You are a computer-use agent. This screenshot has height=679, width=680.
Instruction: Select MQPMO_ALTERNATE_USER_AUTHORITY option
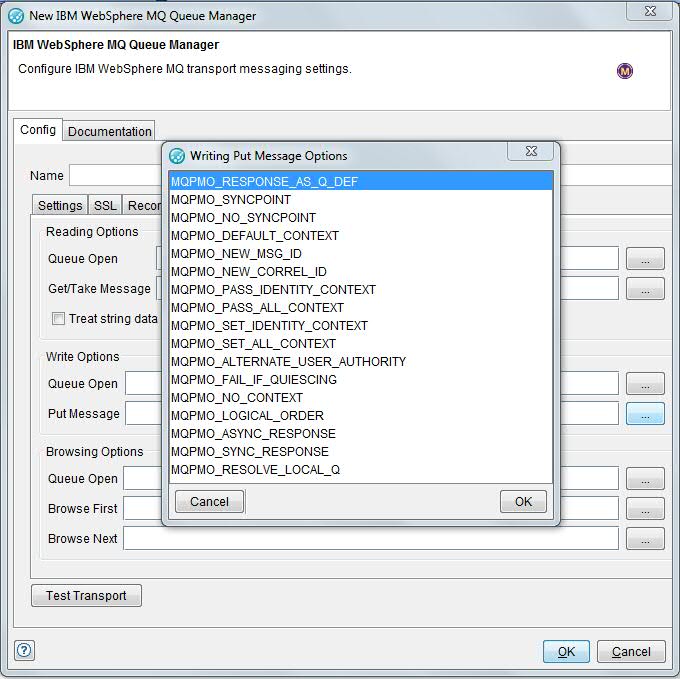361,362
